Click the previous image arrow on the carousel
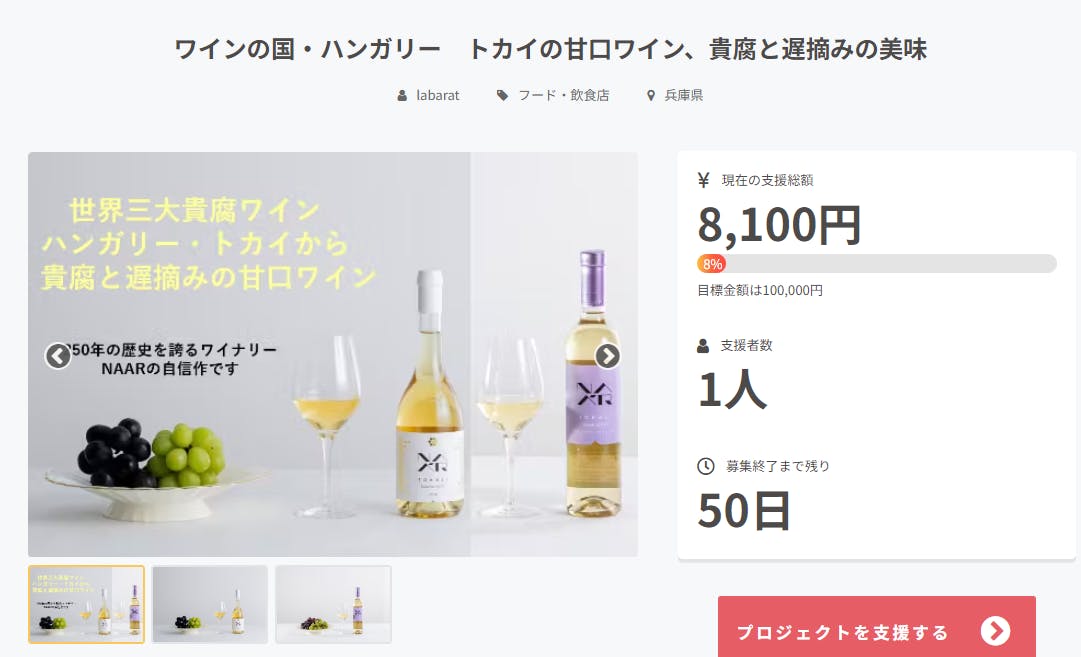1081x657 pixels. click(58, 356)
